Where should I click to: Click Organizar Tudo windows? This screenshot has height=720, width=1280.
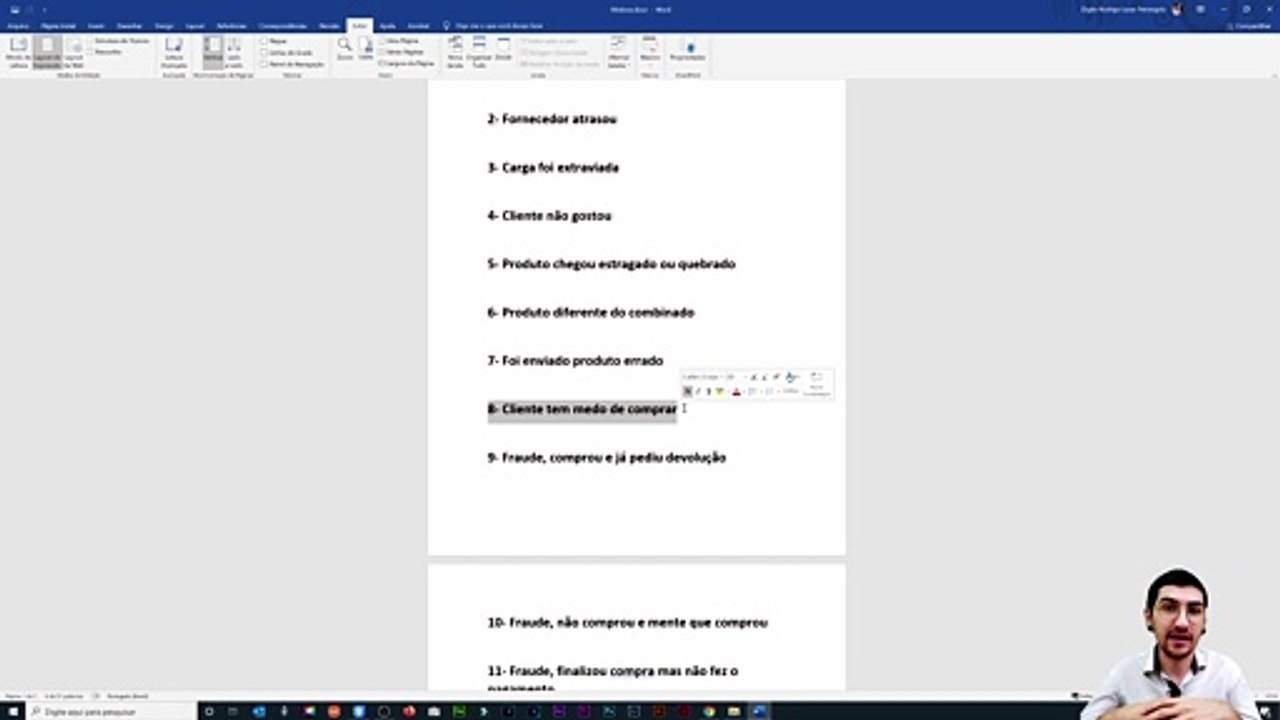pyautogui.click(x=479, y=52)
